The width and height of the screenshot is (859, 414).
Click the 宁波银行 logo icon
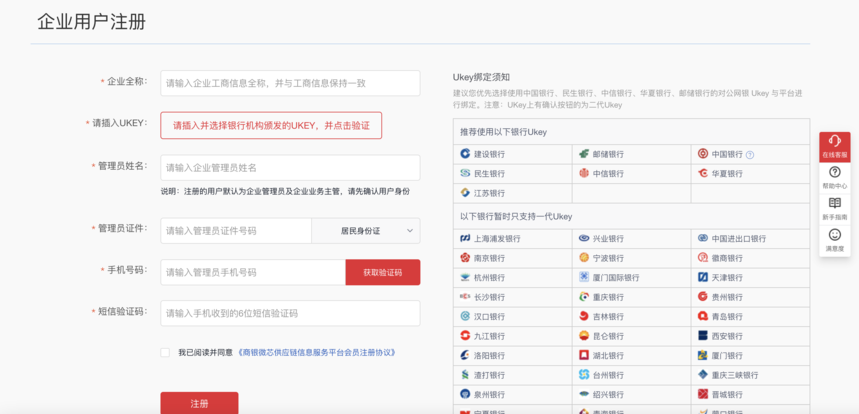coord(584,257)
